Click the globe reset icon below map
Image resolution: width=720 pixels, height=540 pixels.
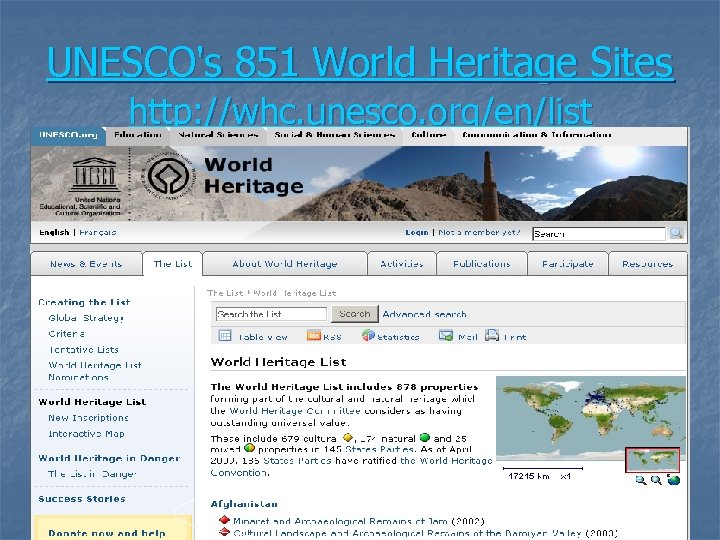coord(674,480)
